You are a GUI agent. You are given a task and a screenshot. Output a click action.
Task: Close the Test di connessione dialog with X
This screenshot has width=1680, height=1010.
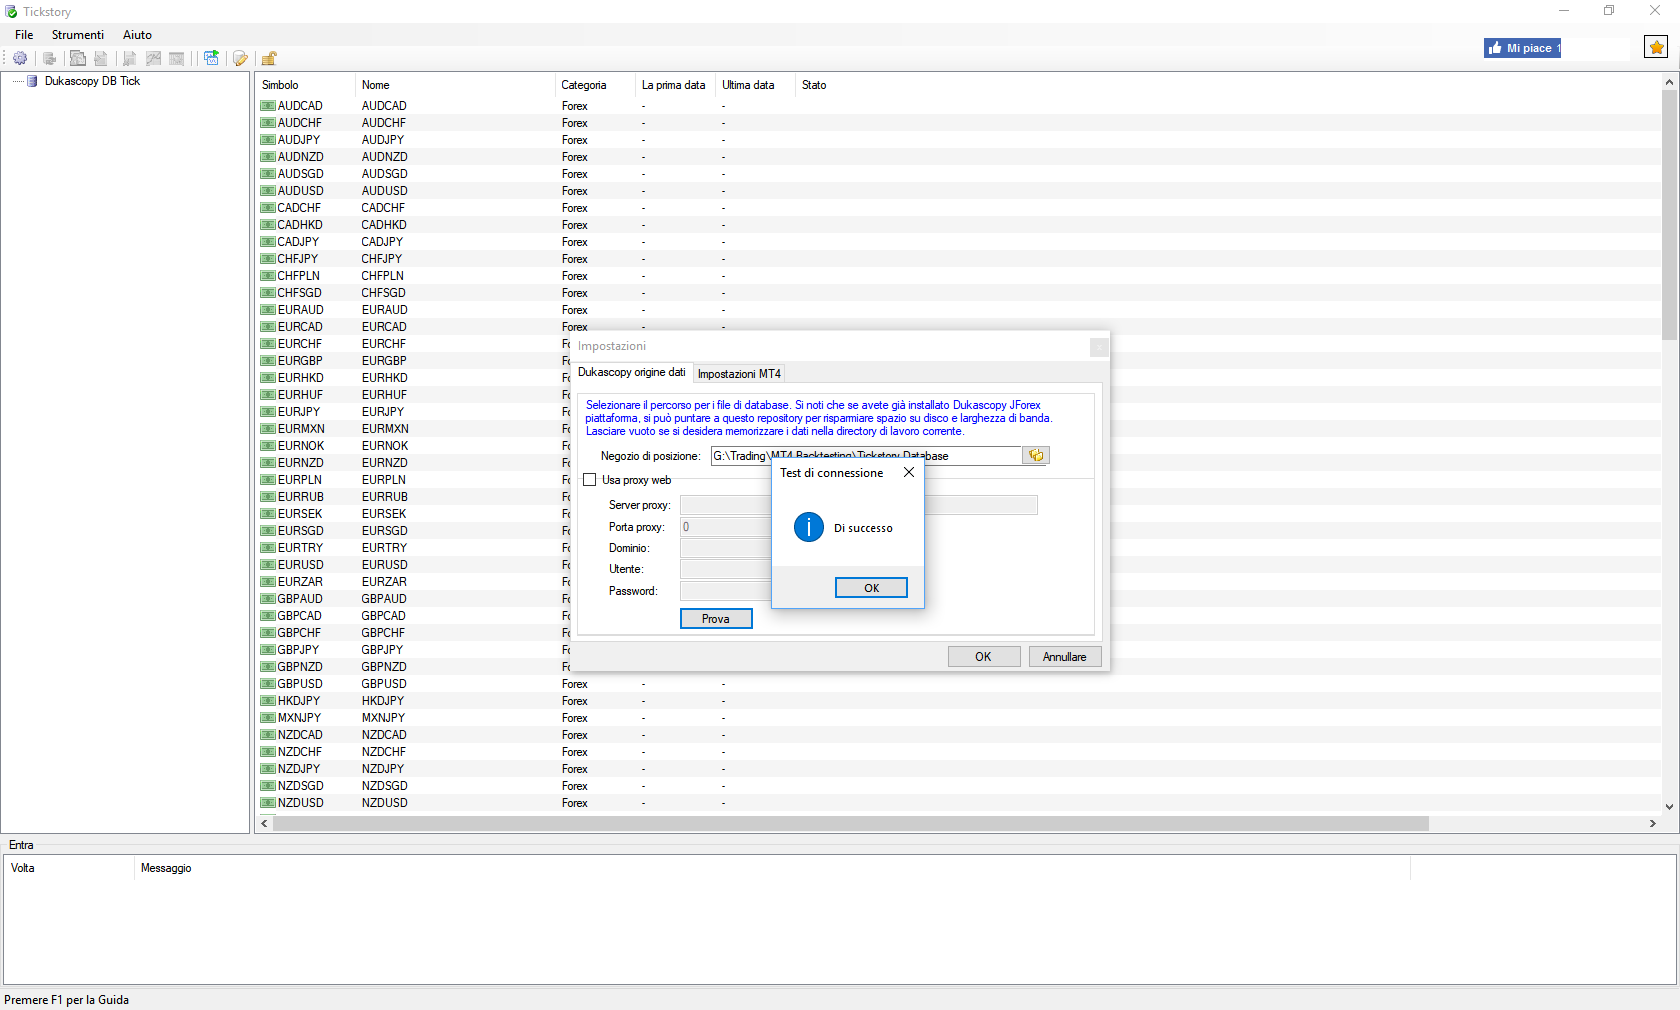click(x=909, y=473)
